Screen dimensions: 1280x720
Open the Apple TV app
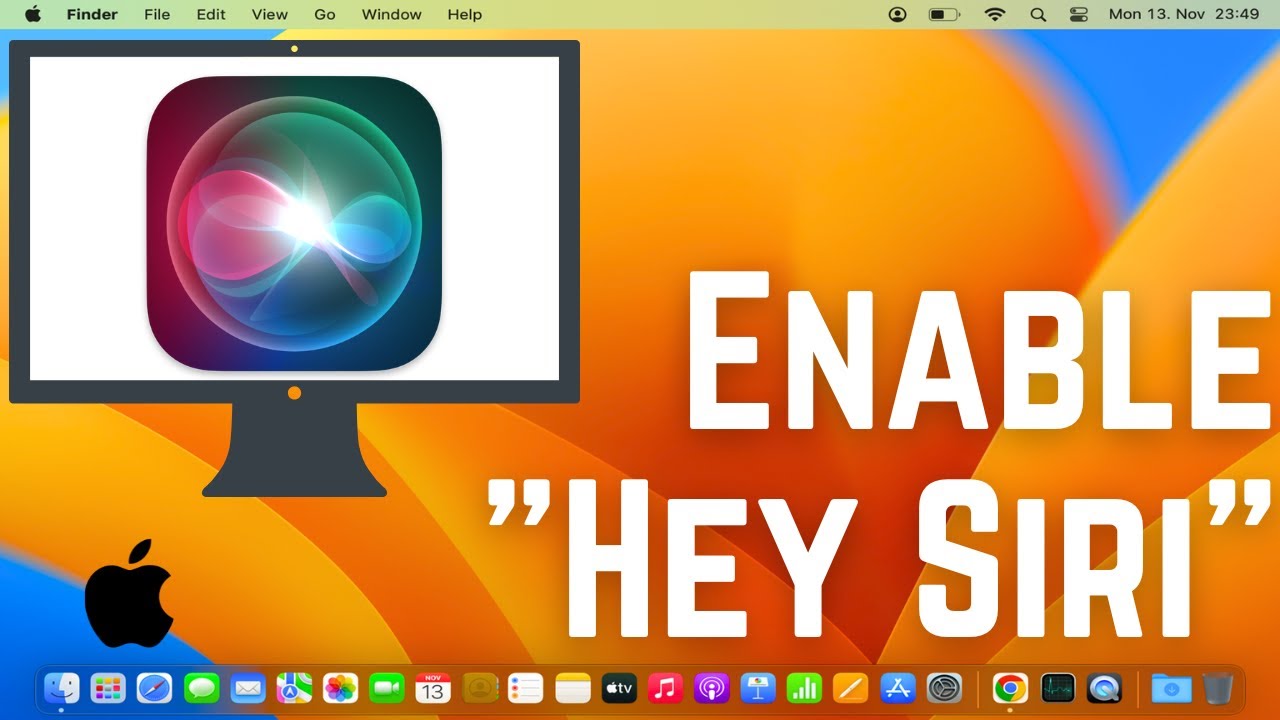(619, 688)
